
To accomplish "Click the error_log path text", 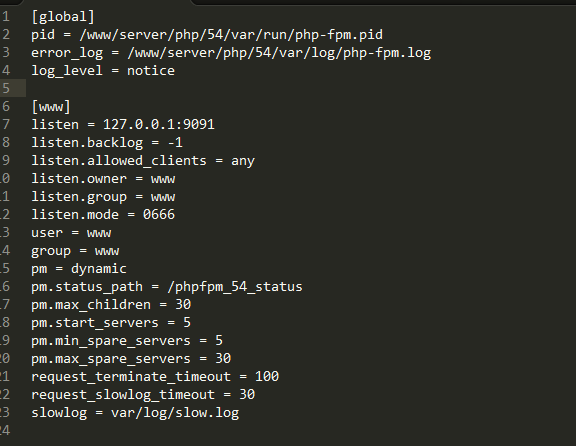I will [279, 53].
